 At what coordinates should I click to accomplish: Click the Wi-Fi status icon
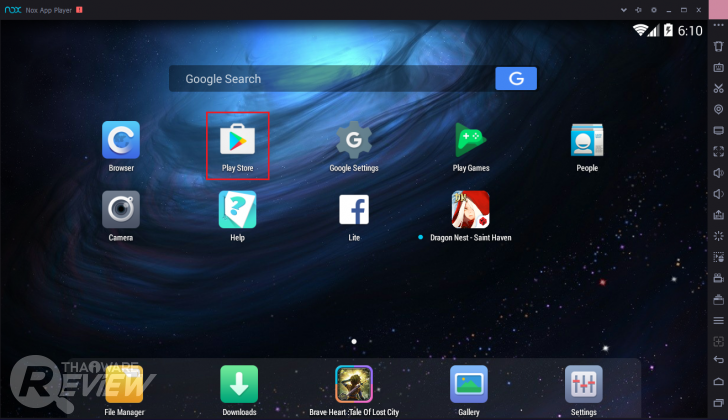(640, 30)
